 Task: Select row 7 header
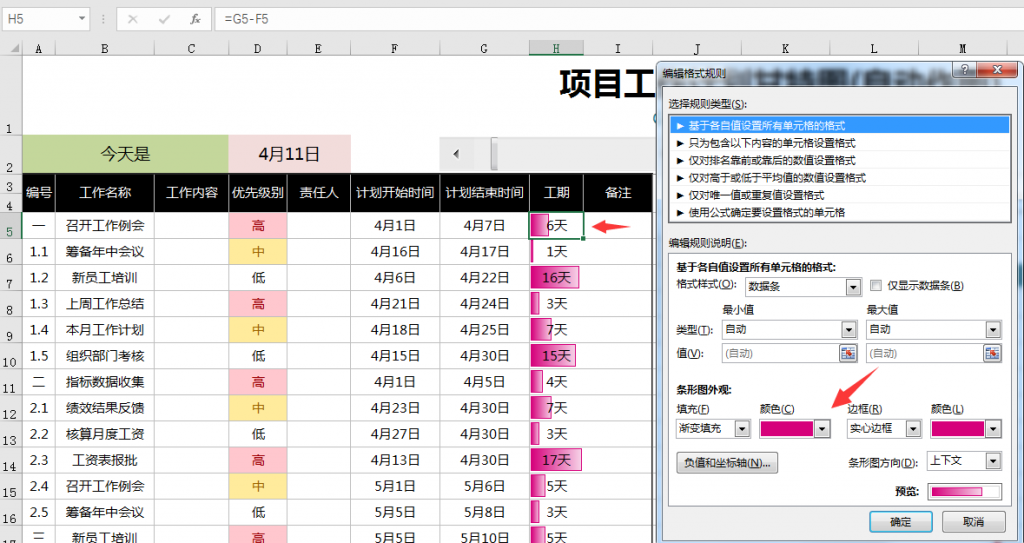click(10, 278)
